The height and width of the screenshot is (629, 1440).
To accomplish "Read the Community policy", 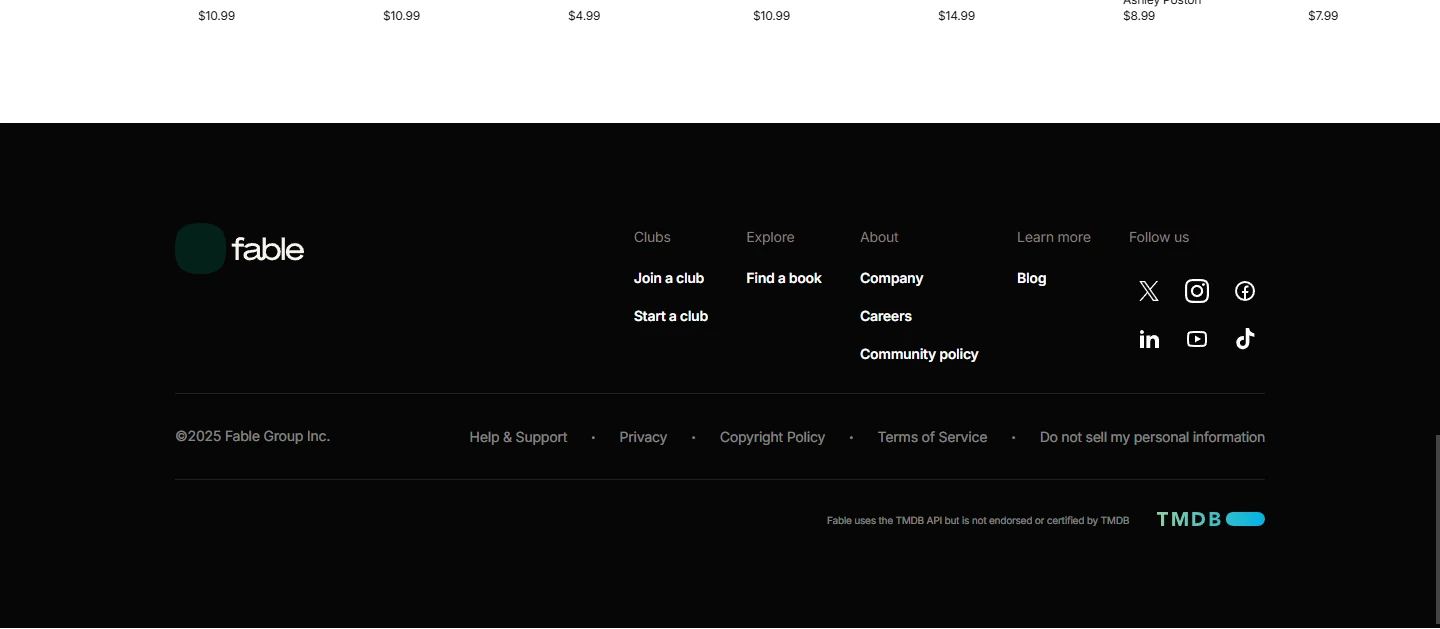I will coord(919,354).
